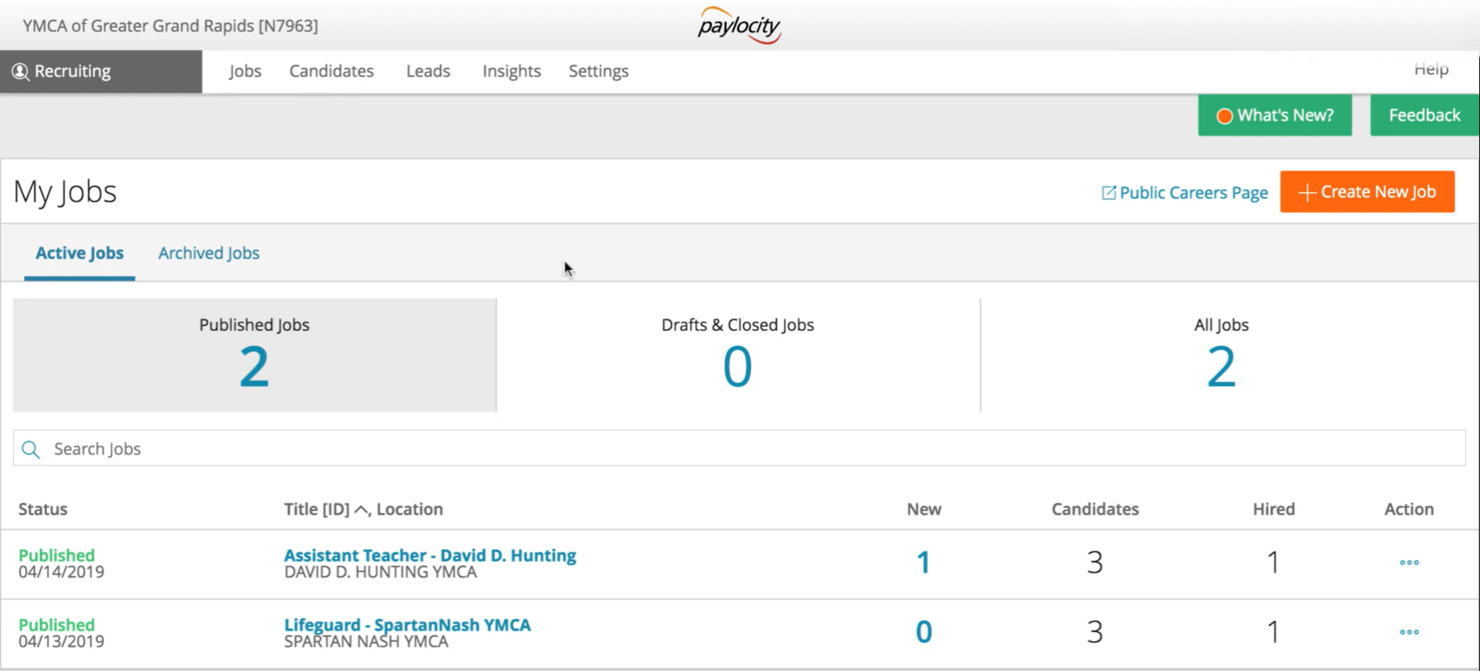Click DAVID D. HUNTING YMCA location text
This screenshot has width=1480, height=671.
380,573
